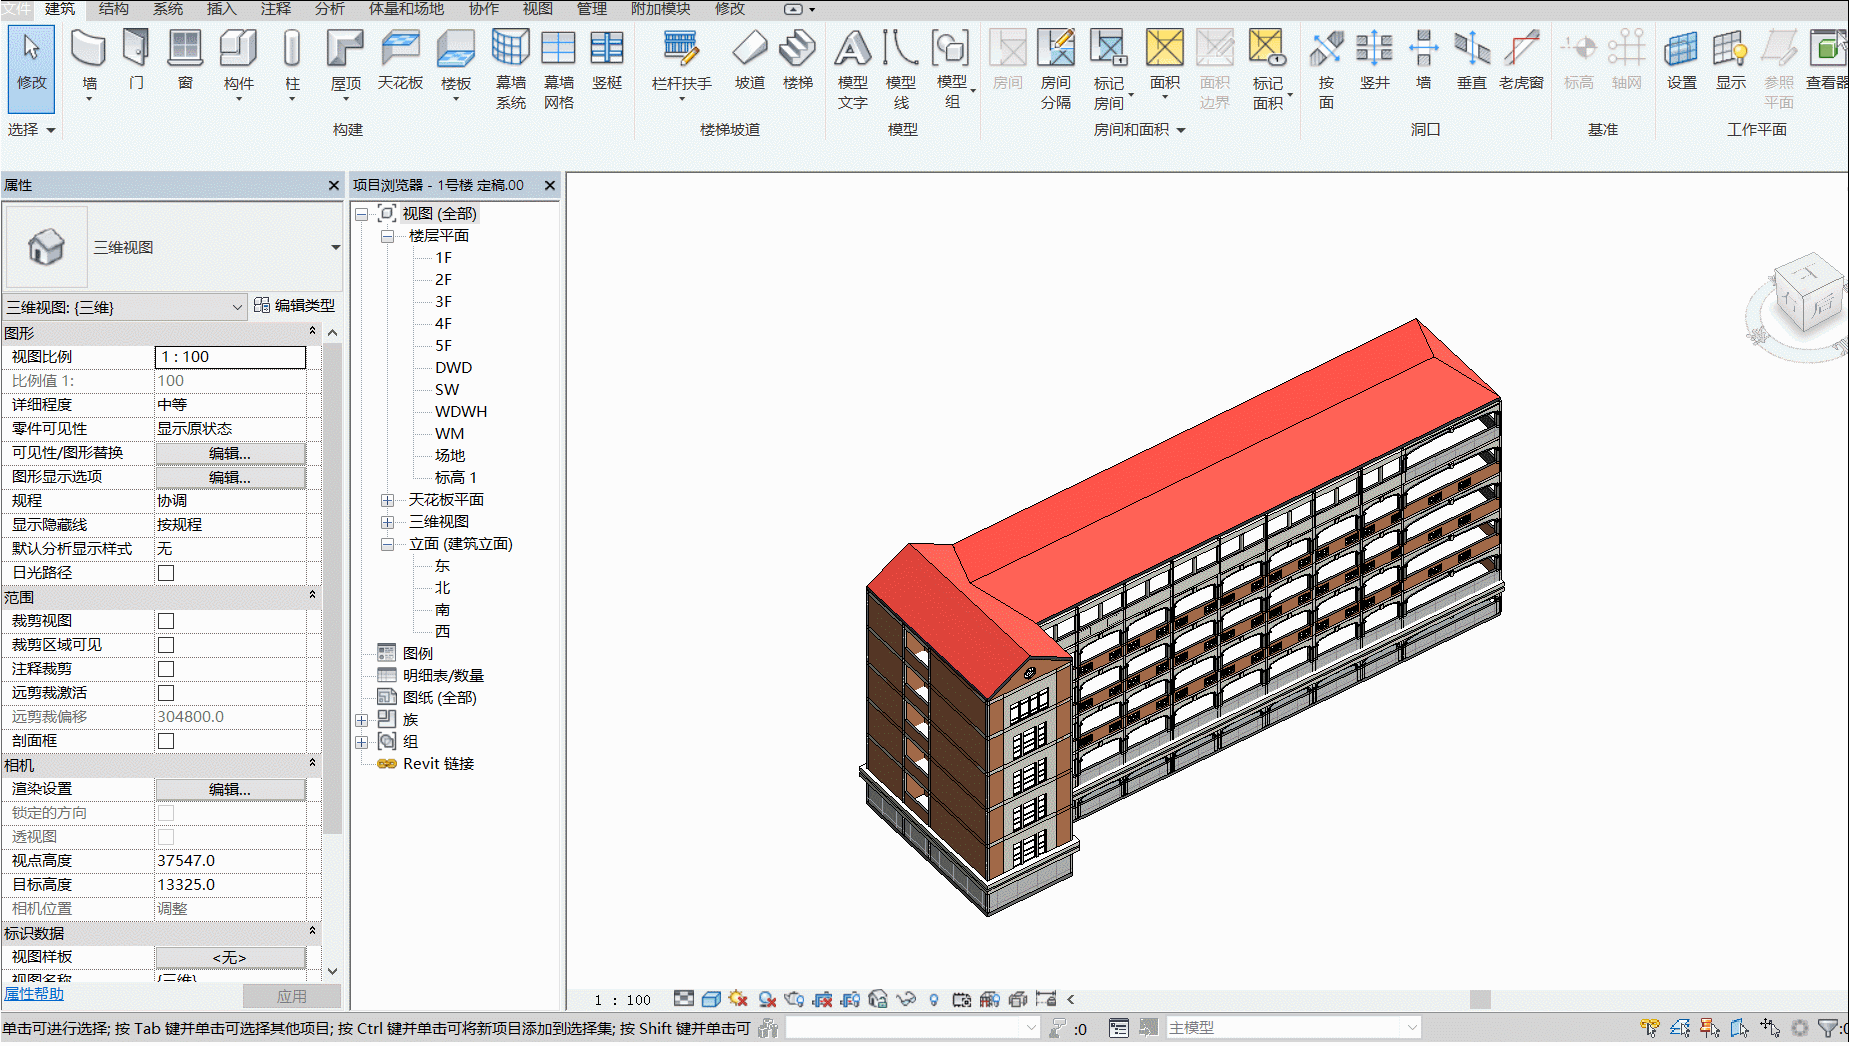This screenshot has width=1849, height=1046.
Task: Click the 竖井 shaft opening icon
Action: coord(1374,48)
